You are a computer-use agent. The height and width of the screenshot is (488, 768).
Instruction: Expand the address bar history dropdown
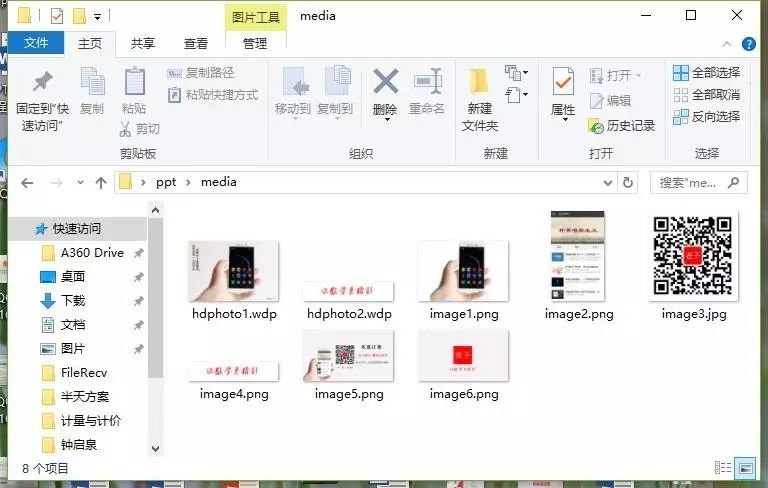[606, 183]
